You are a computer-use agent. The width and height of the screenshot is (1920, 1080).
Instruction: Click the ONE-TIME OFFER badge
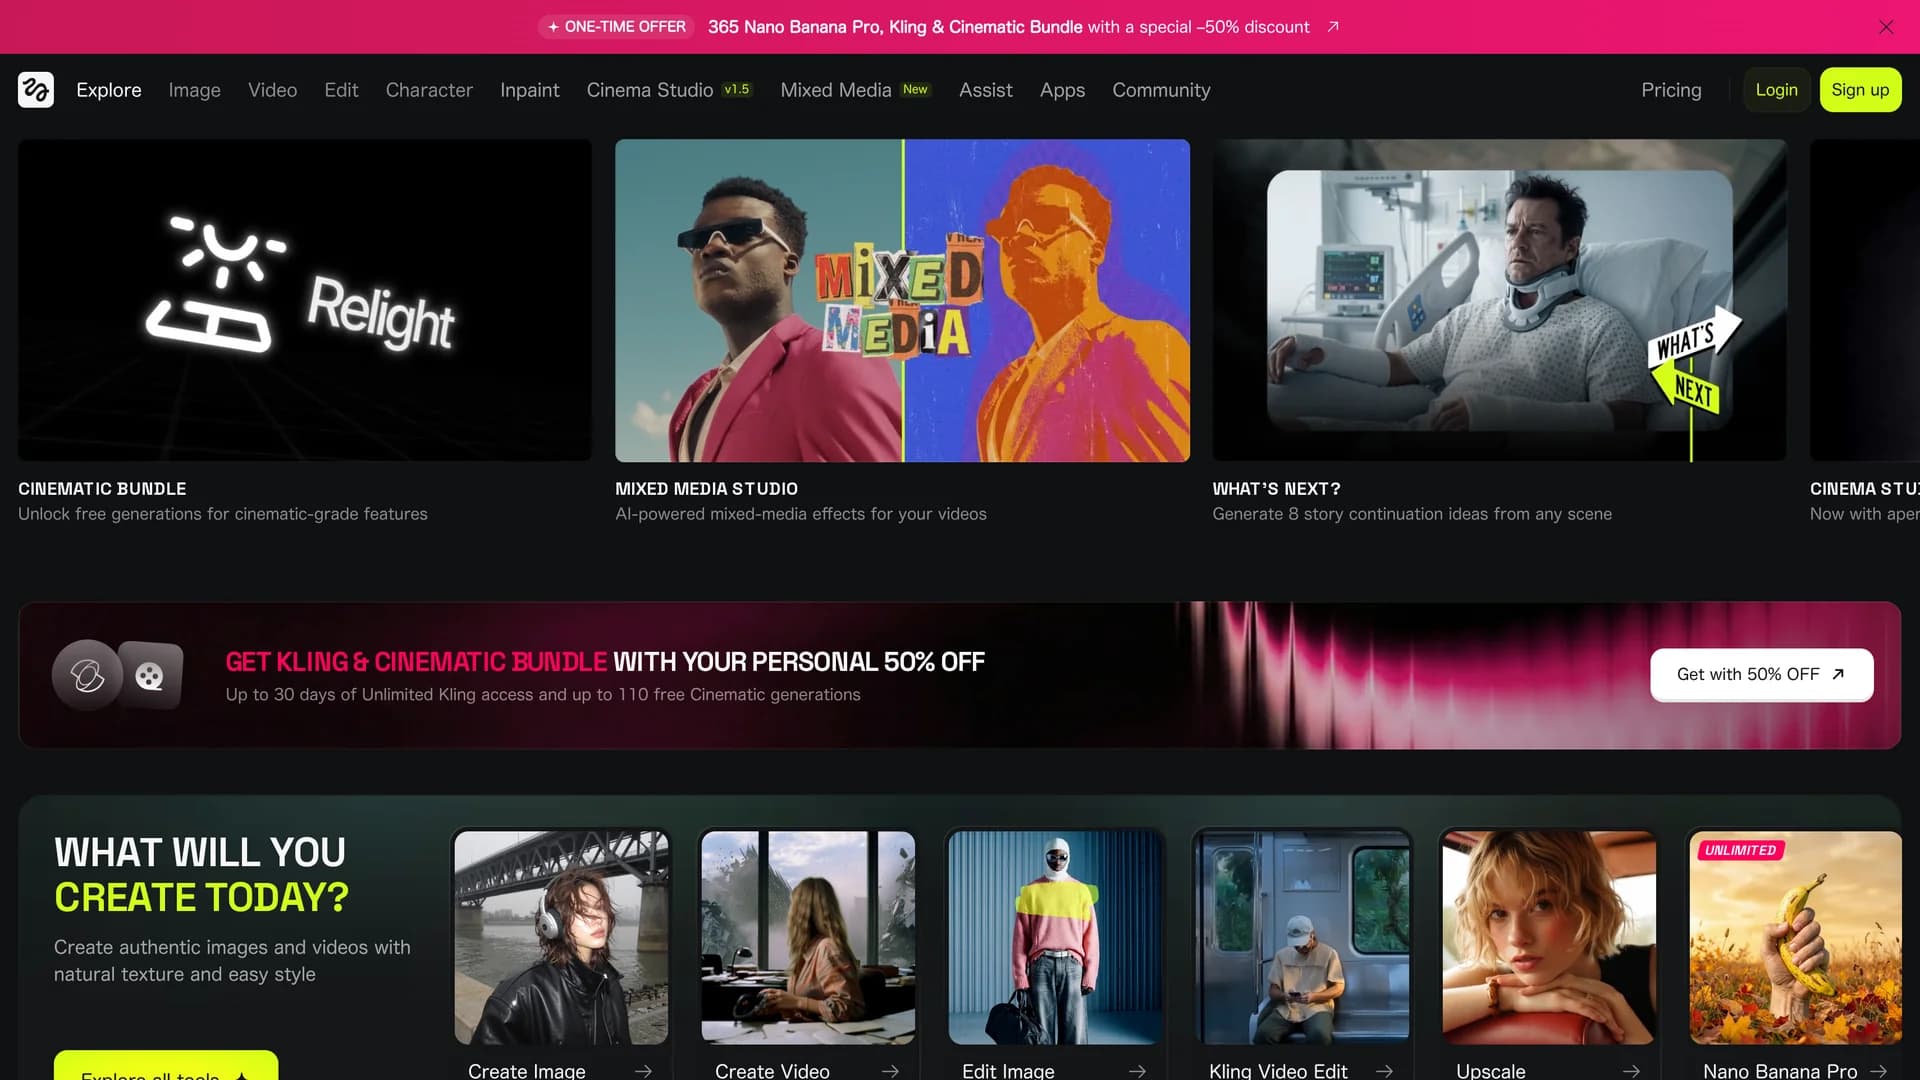click(617, 27)
